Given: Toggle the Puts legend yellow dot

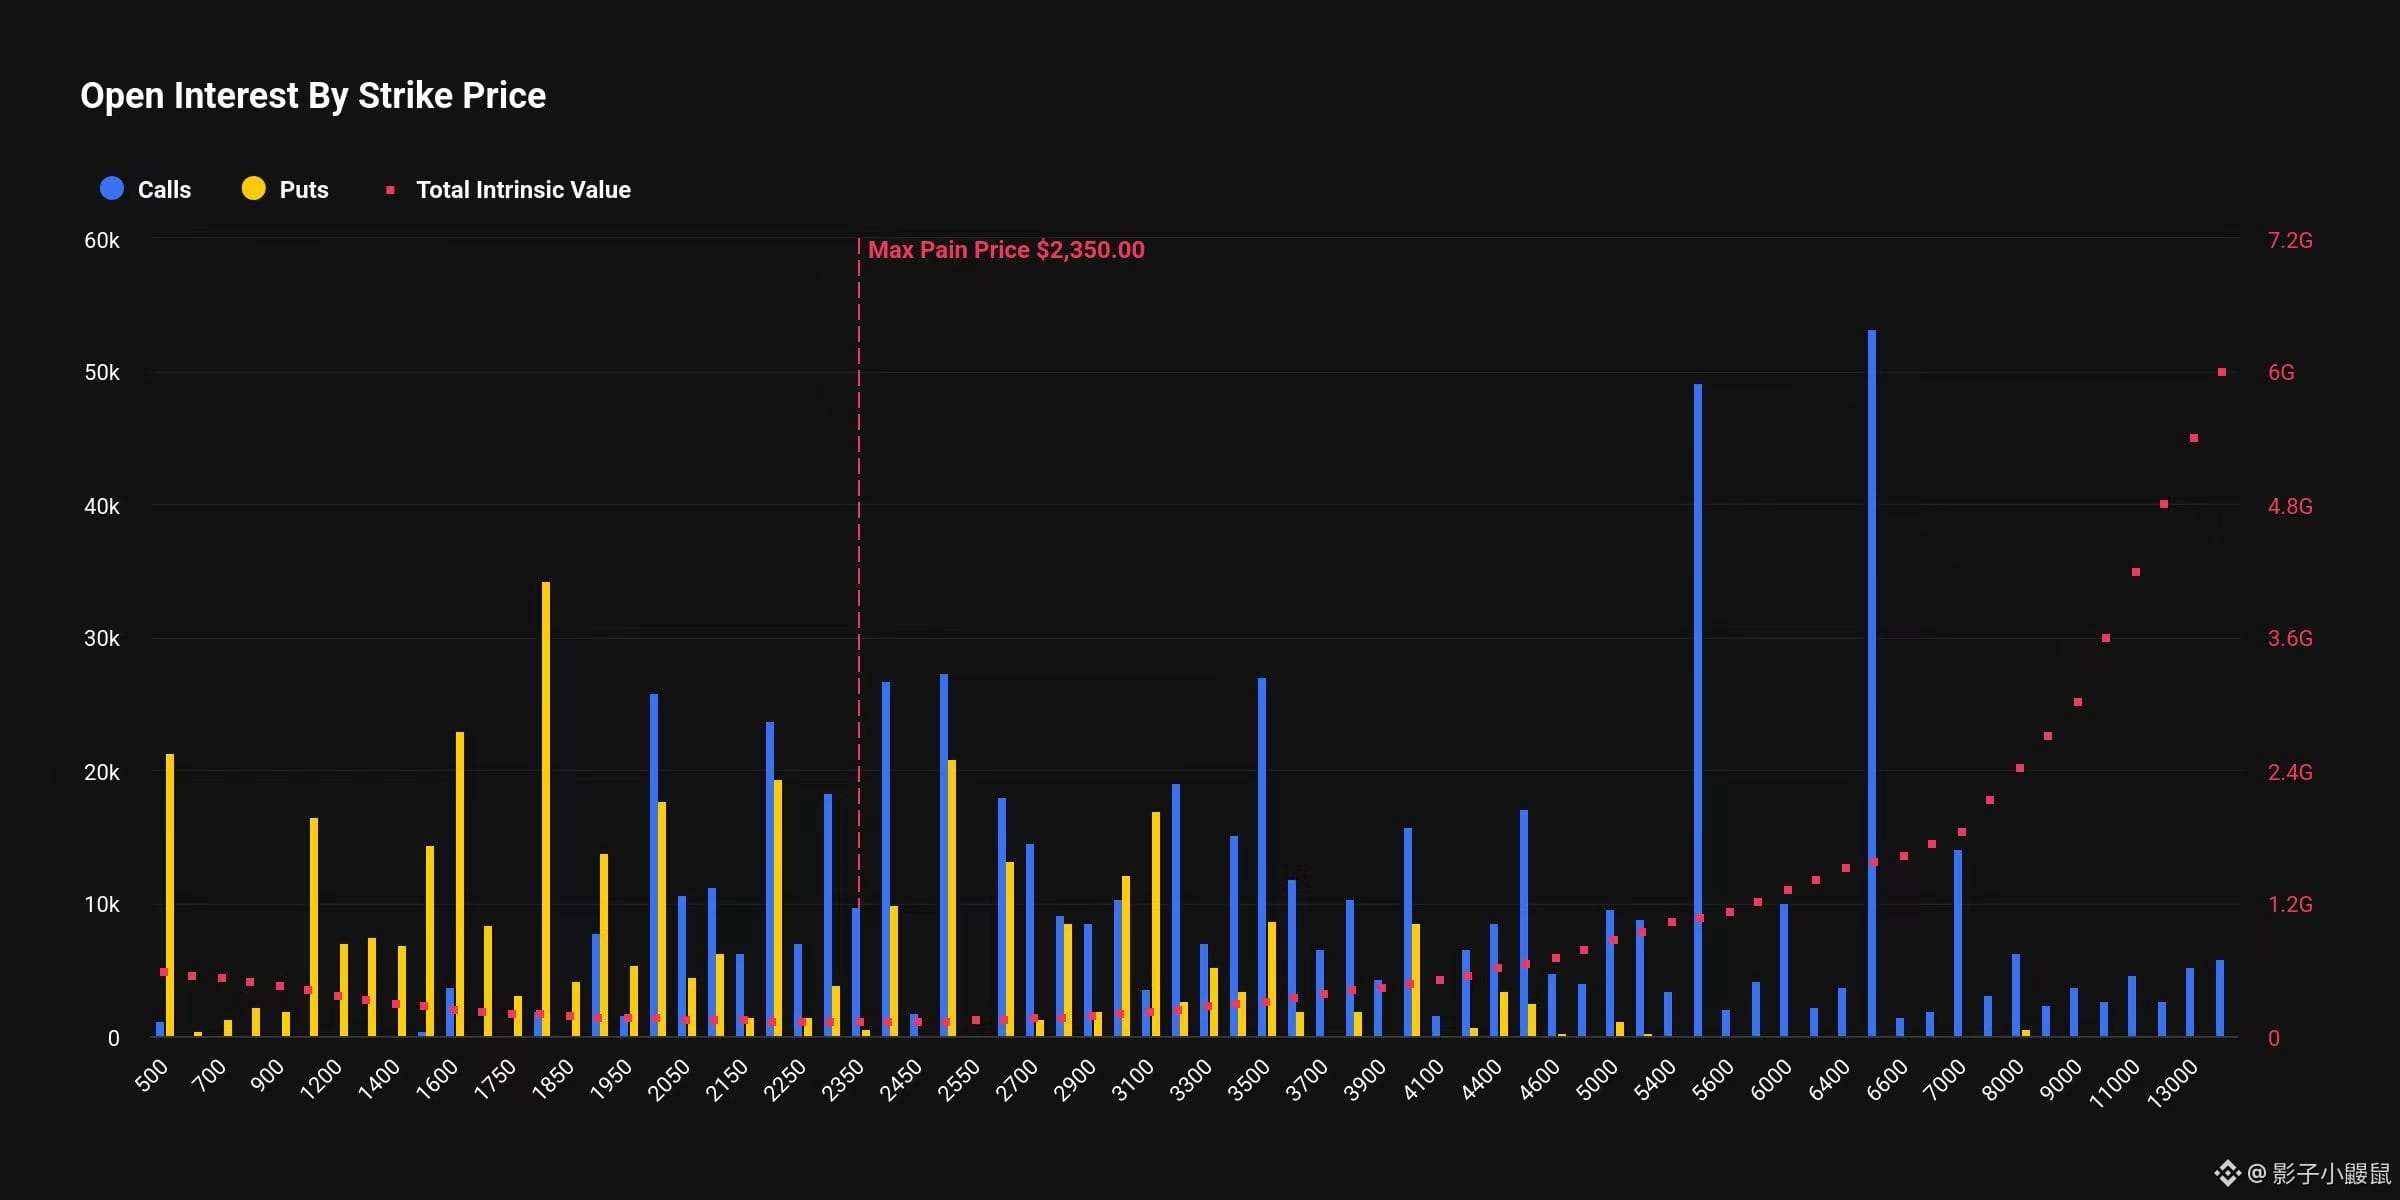Looking at the screenshot, I should tap(254, 189).
